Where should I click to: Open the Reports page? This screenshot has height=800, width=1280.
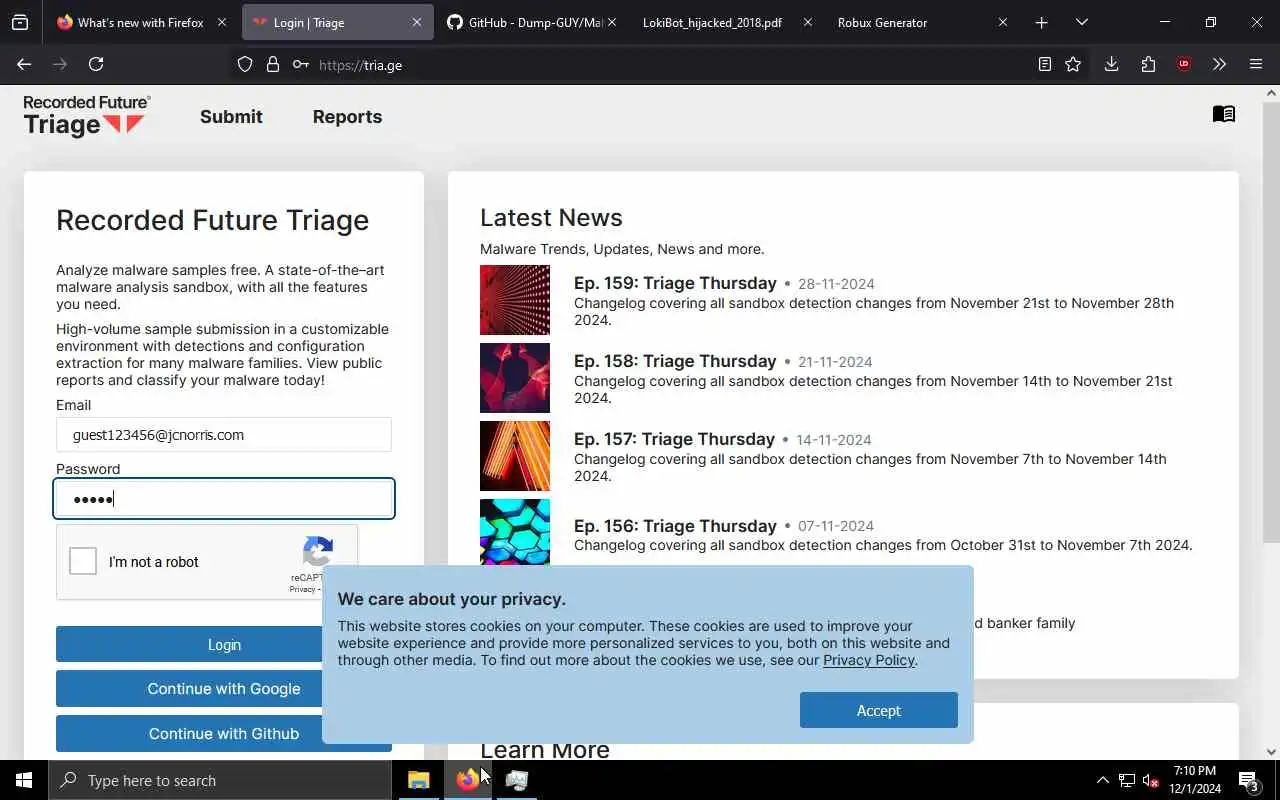click(x=347, y=117)
